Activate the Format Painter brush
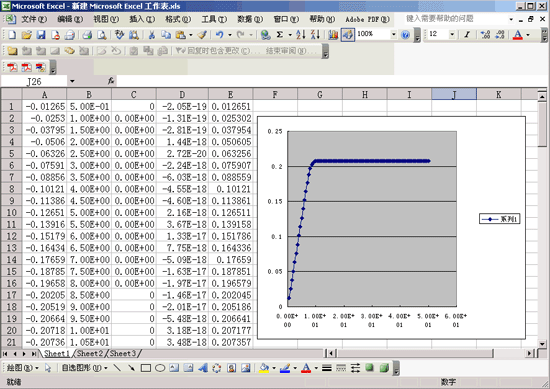This screenshot has width=550, height=389. coord(202,35)
